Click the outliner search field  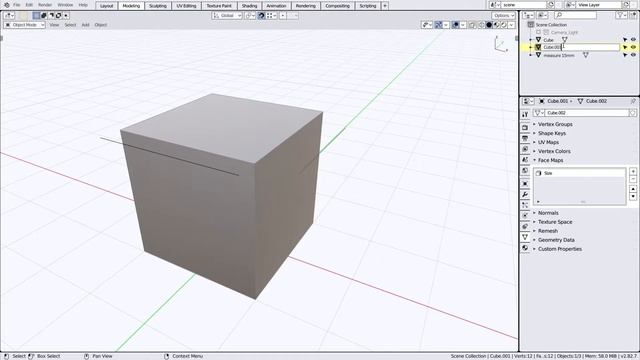point(576,15)
